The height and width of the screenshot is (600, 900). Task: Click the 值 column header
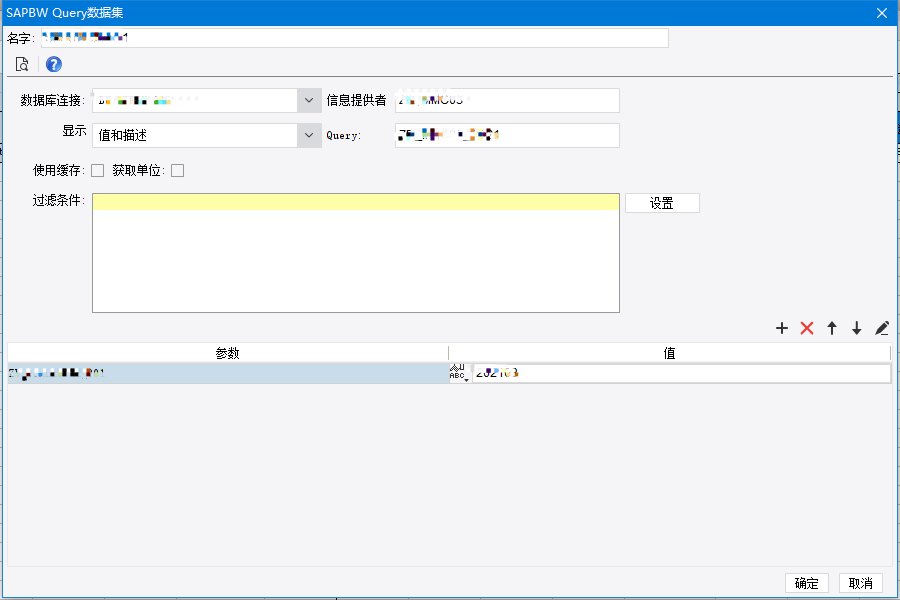pyautogui.click(x=670, y=353)
